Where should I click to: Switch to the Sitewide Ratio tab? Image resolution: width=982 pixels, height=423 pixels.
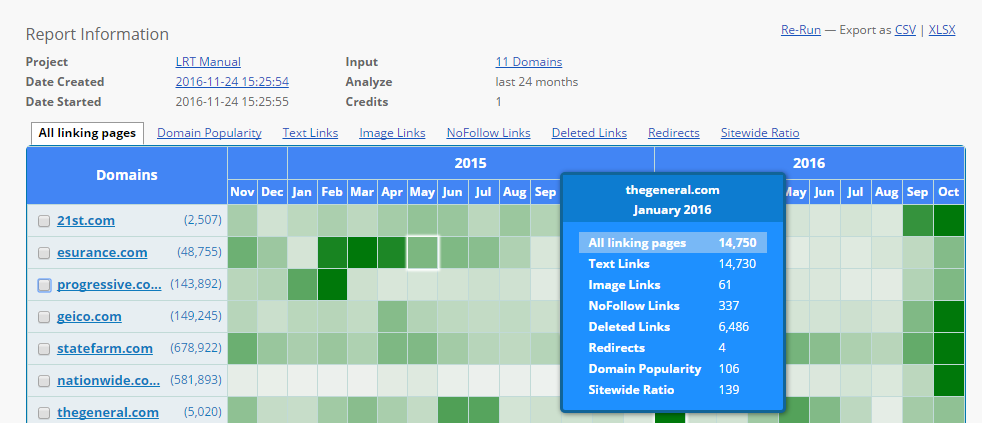click(760, 133)
